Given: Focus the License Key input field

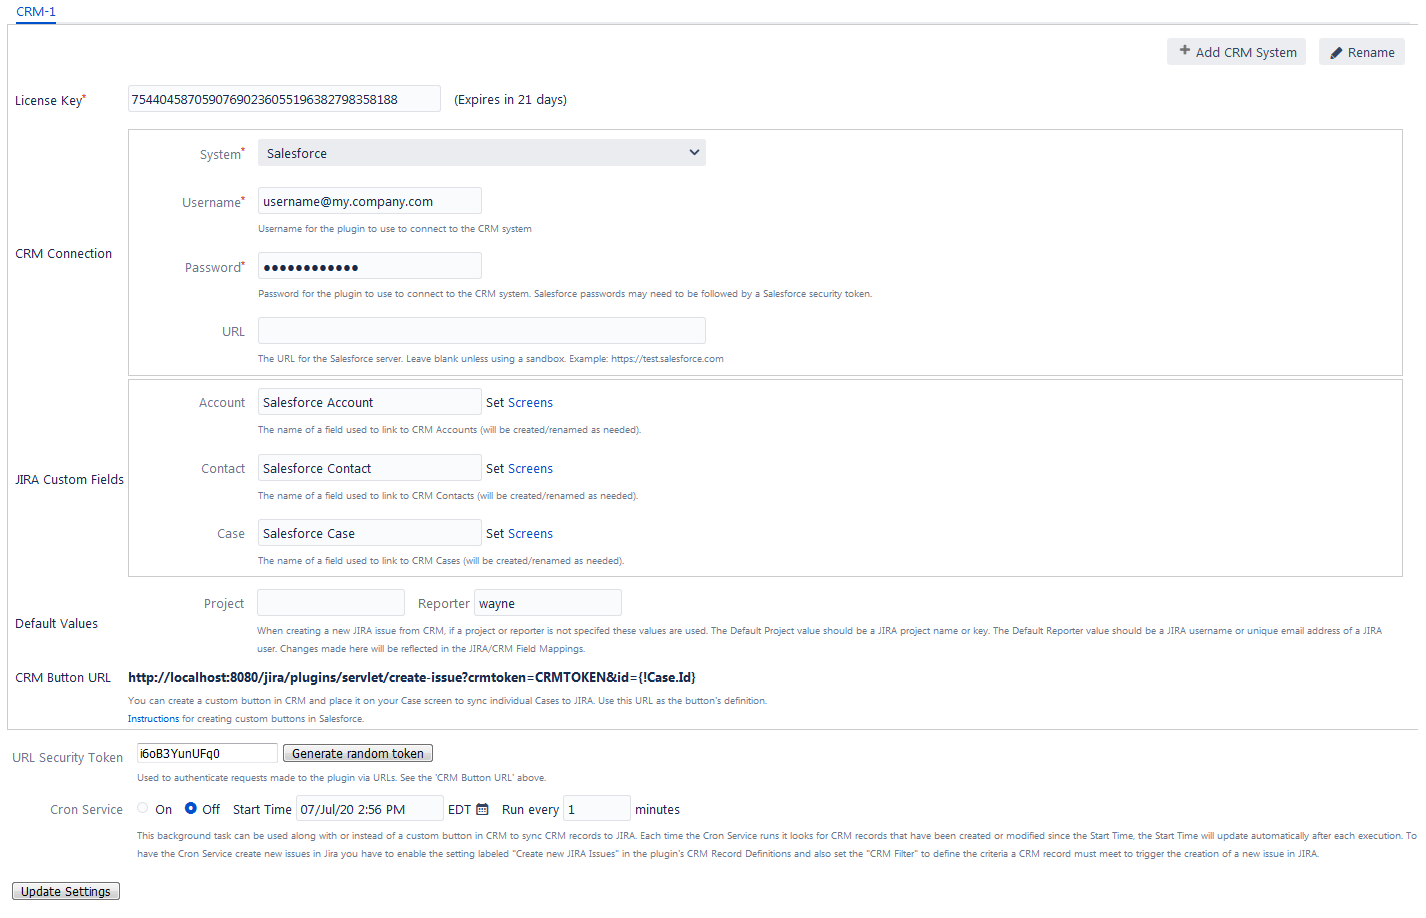Looking at the screenshot, I should point(284,99).
